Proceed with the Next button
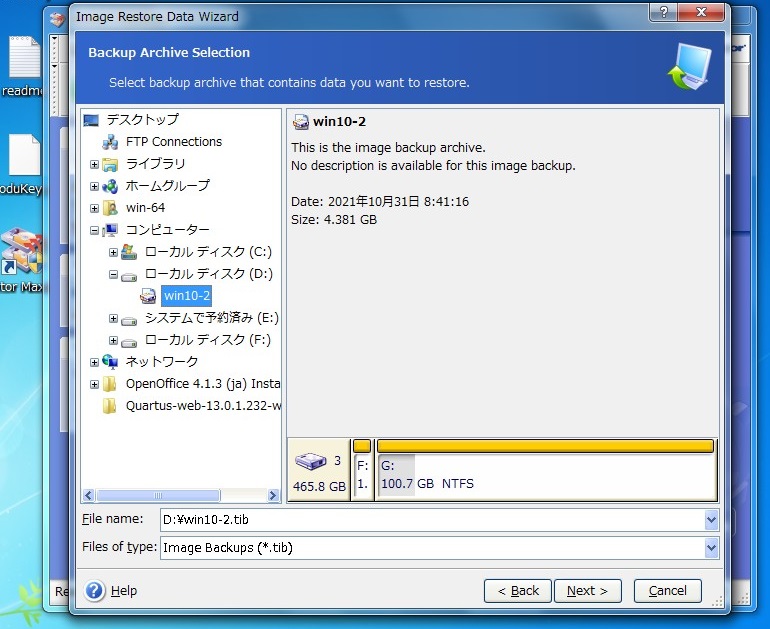Image resolution: width=770 pixels, height=629 pixels. pyautogui.click(x=587, y=591)
